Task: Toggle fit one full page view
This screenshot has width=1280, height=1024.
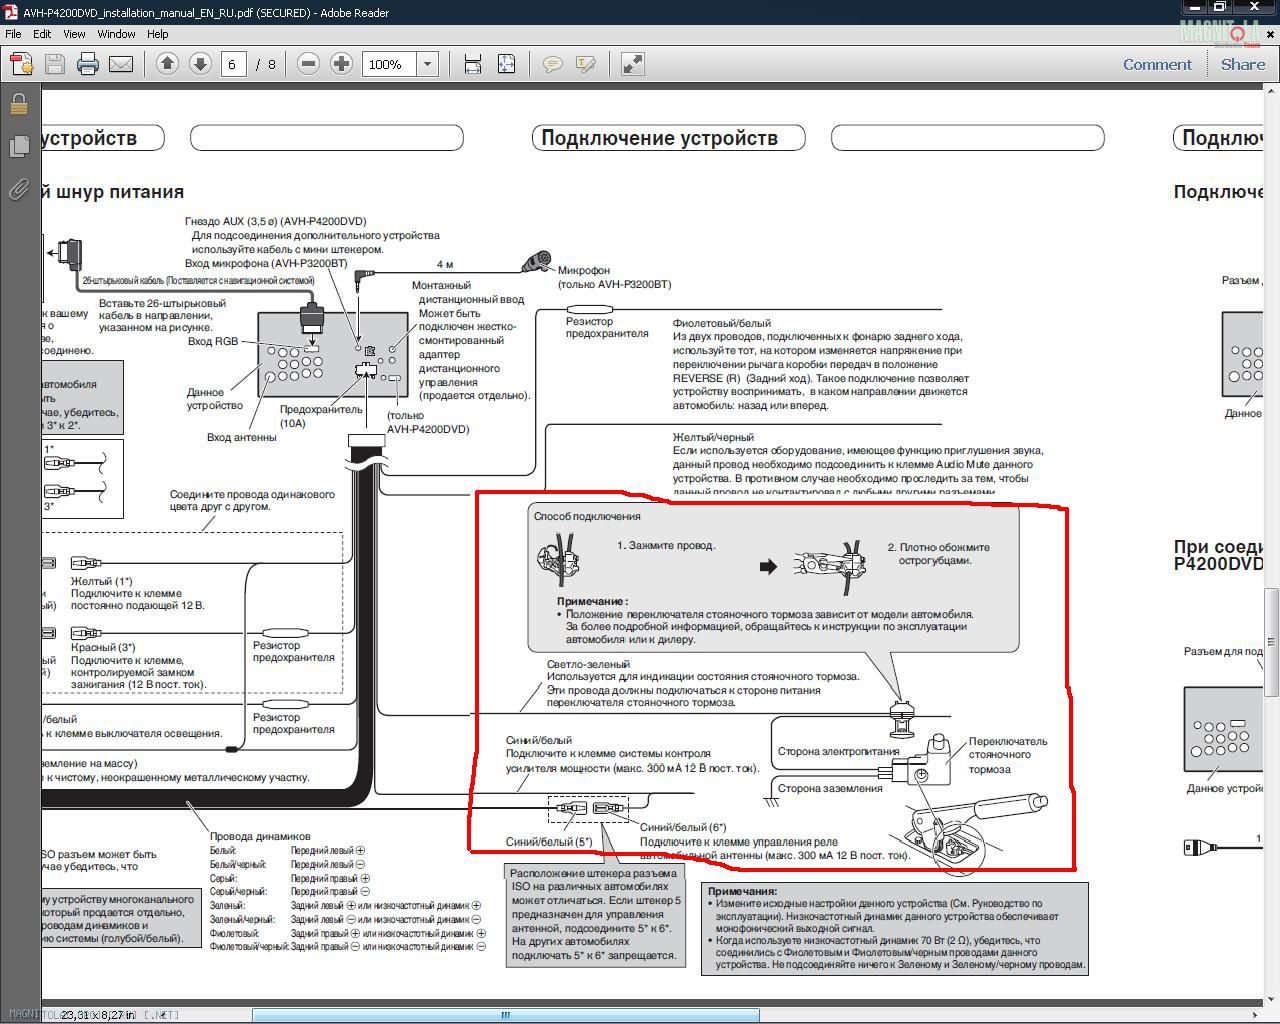Action: point(507,64)
